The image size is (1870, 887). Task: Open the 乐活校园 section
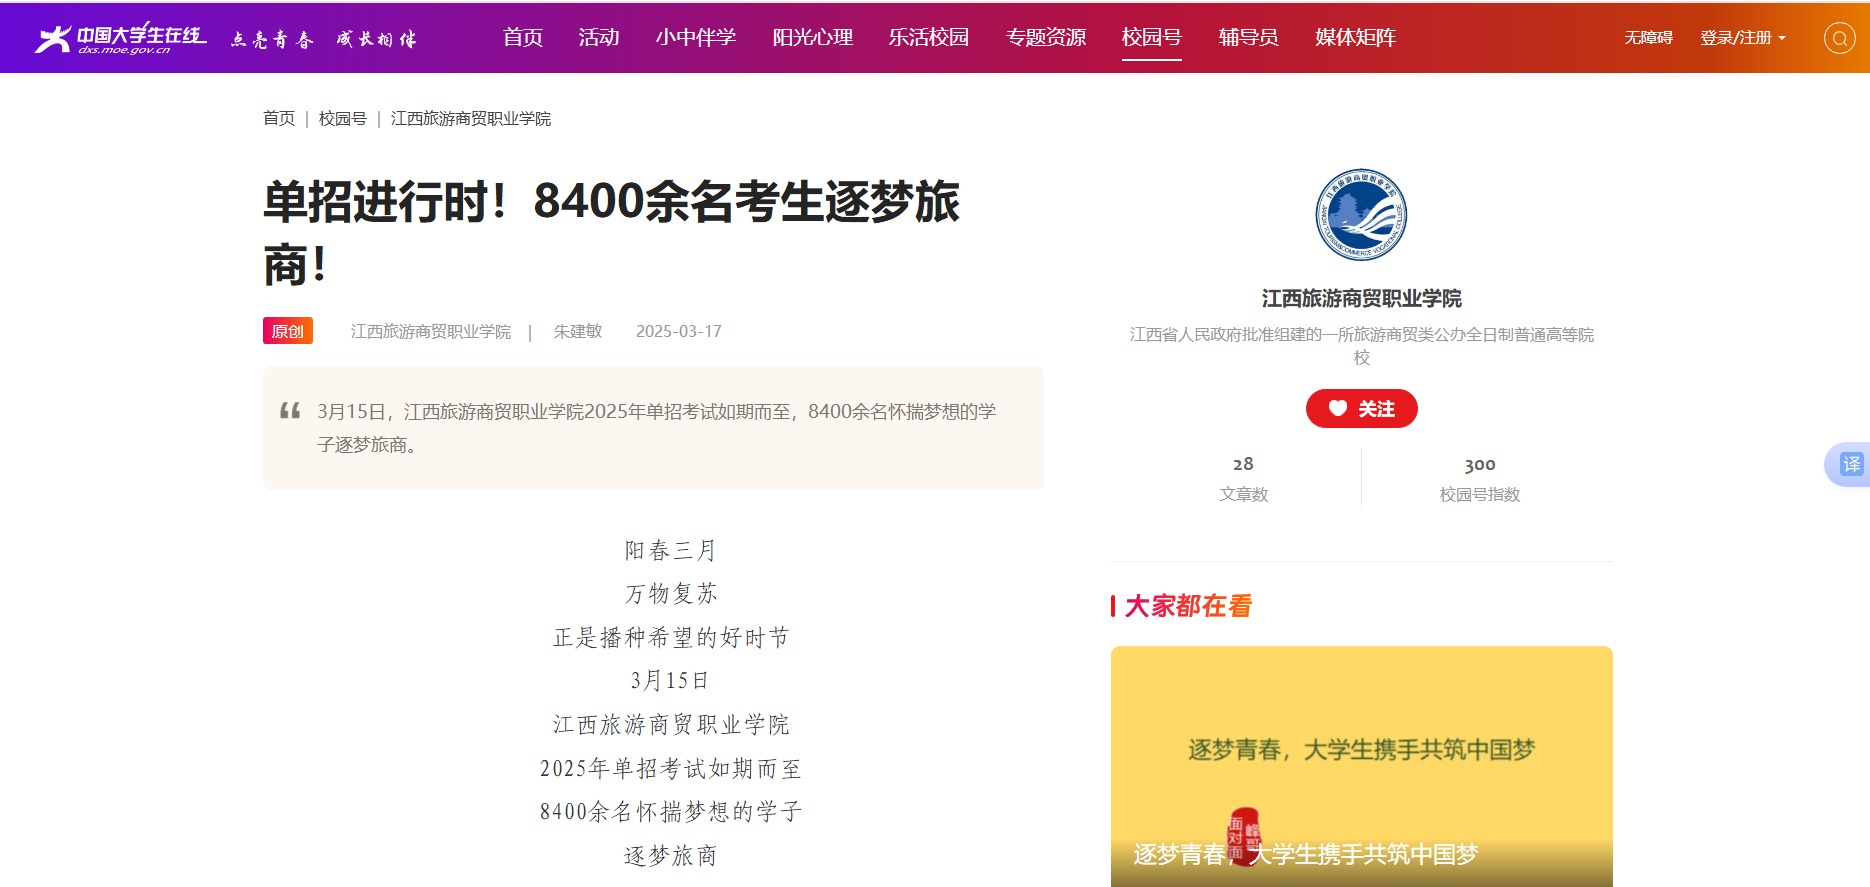pos(929,38)
